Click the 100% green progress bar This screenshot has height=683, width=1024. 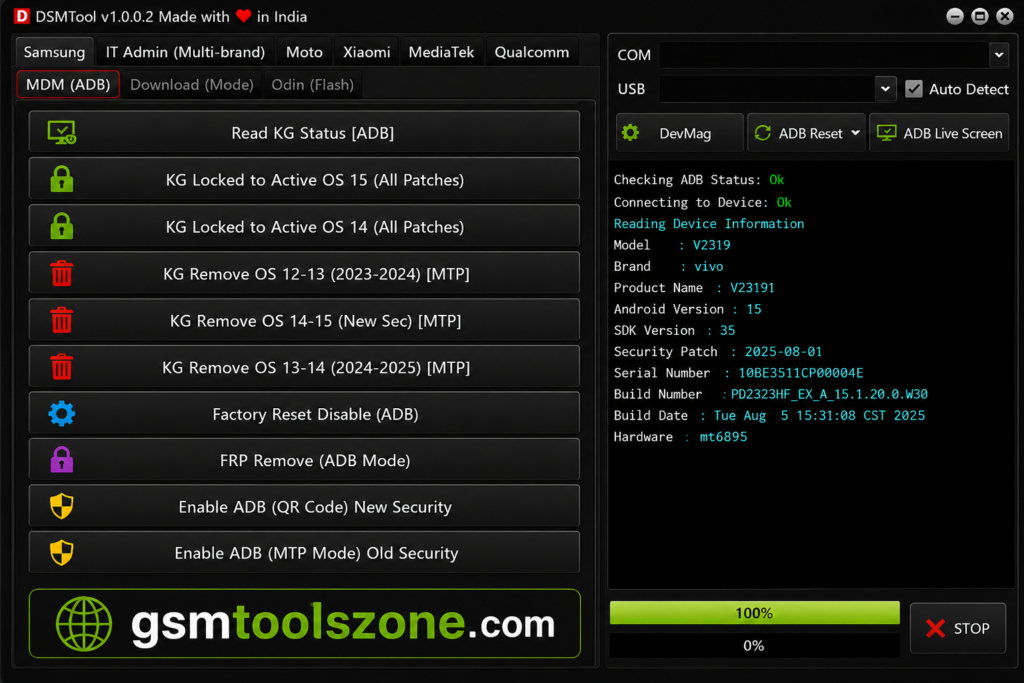coord(754,613)
